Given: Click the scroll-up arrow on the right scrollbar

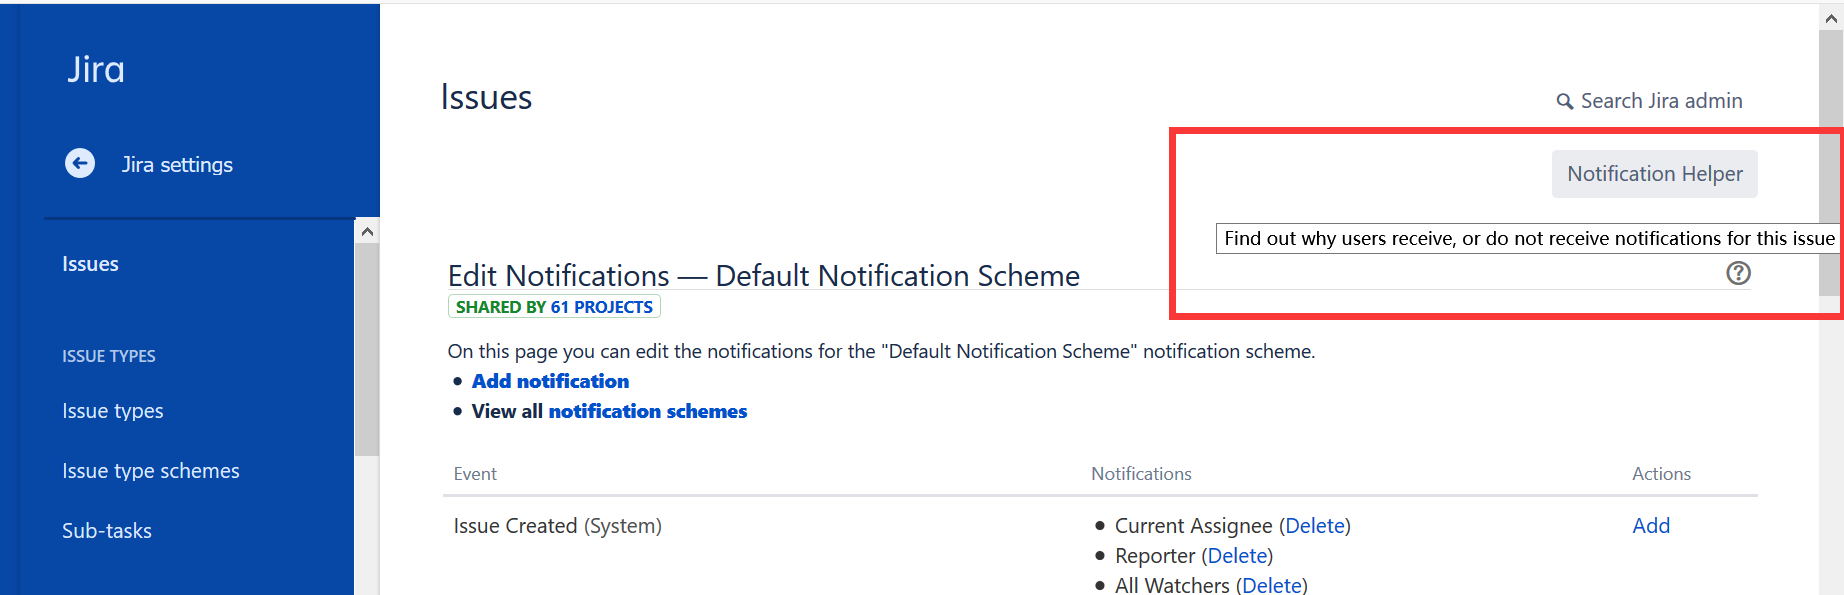Looking at the screenshot, I should pyautogui.click(x=1830, y=16).
